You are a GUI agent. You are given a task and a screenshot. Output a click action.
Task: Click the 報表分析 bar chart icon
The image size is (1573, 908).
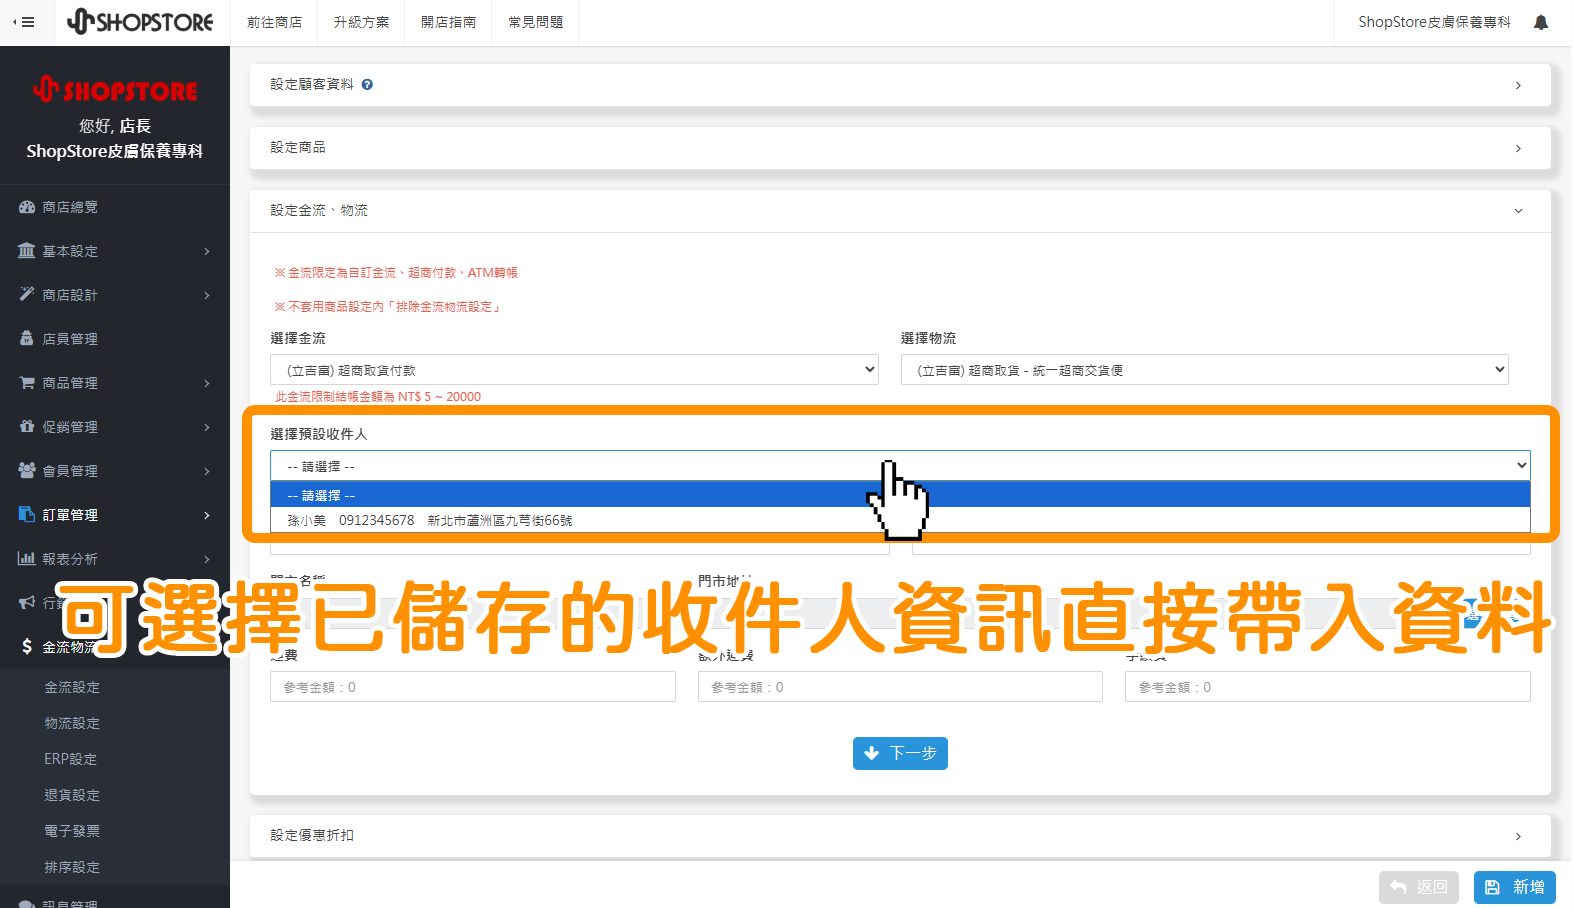27,559
